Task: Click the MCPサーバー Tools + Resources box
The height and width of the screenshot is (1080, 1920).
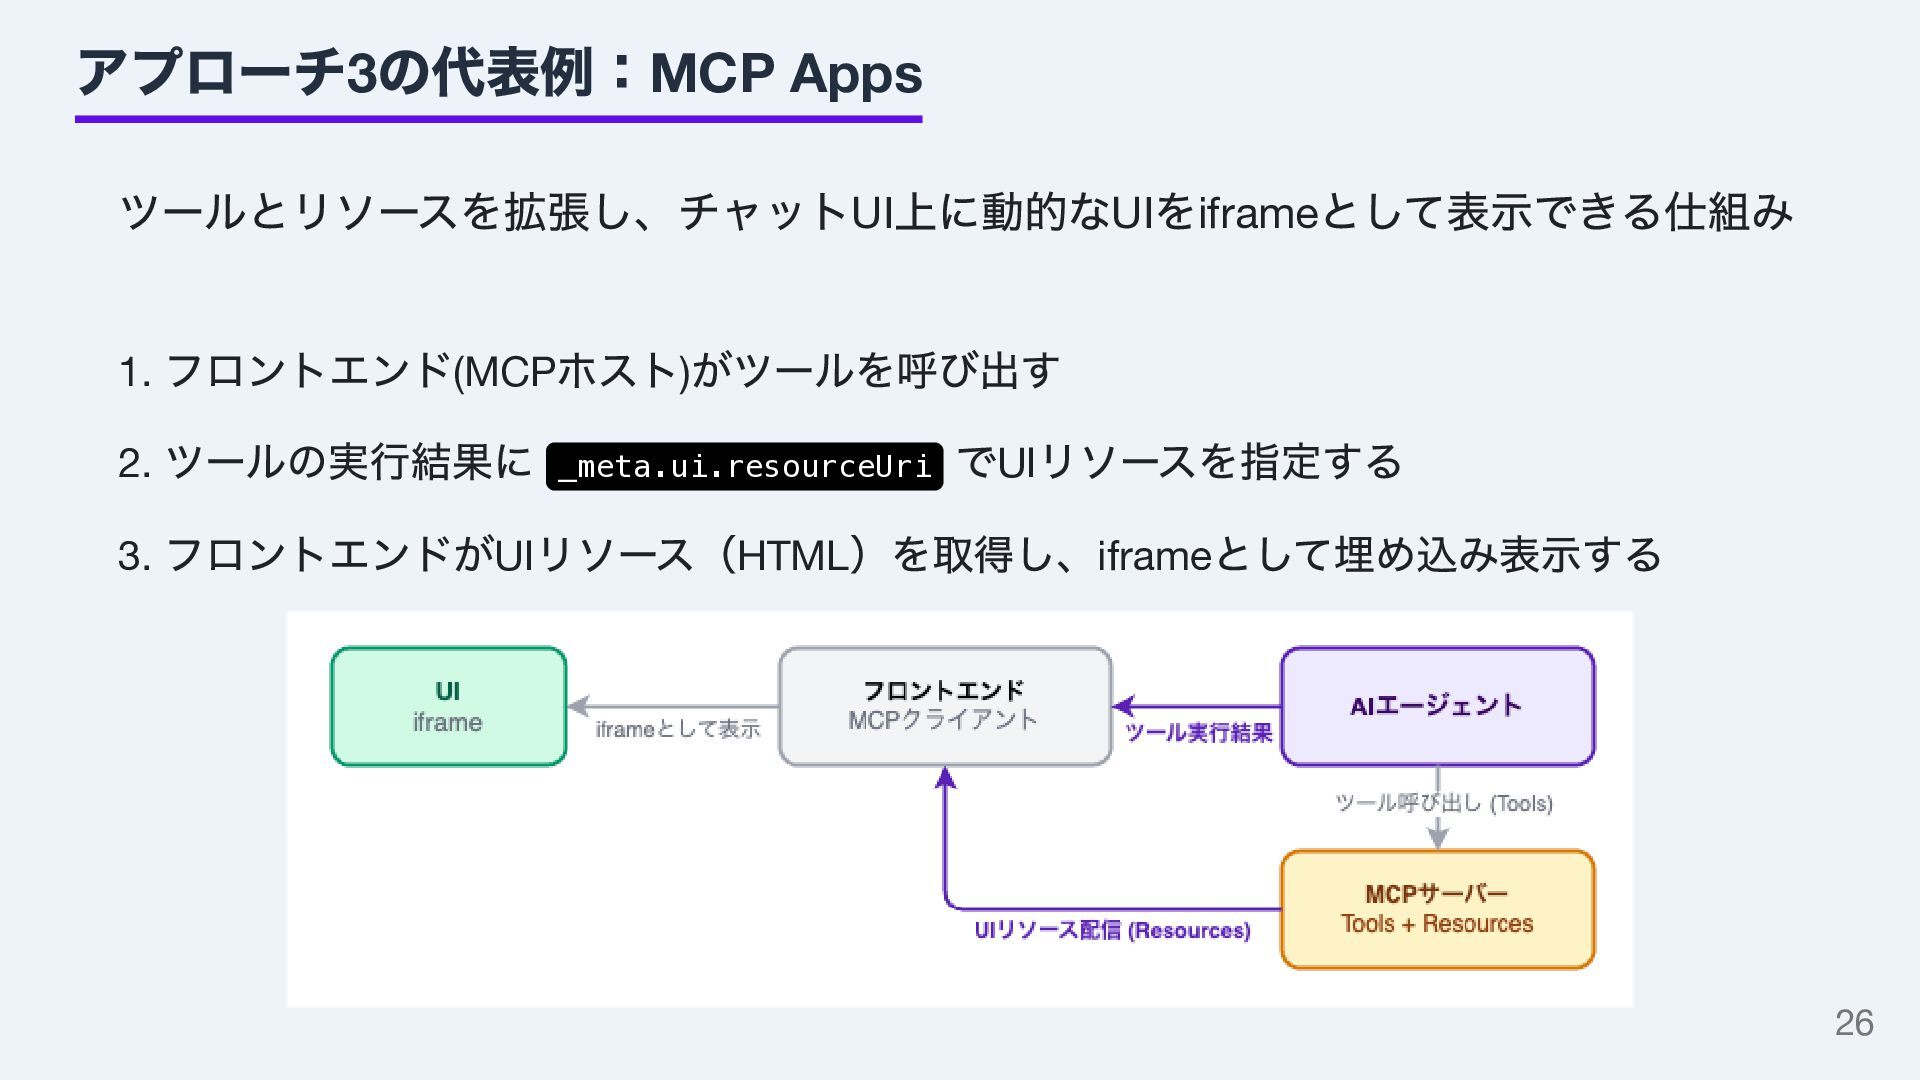Action: click(x=1437, y=909)
